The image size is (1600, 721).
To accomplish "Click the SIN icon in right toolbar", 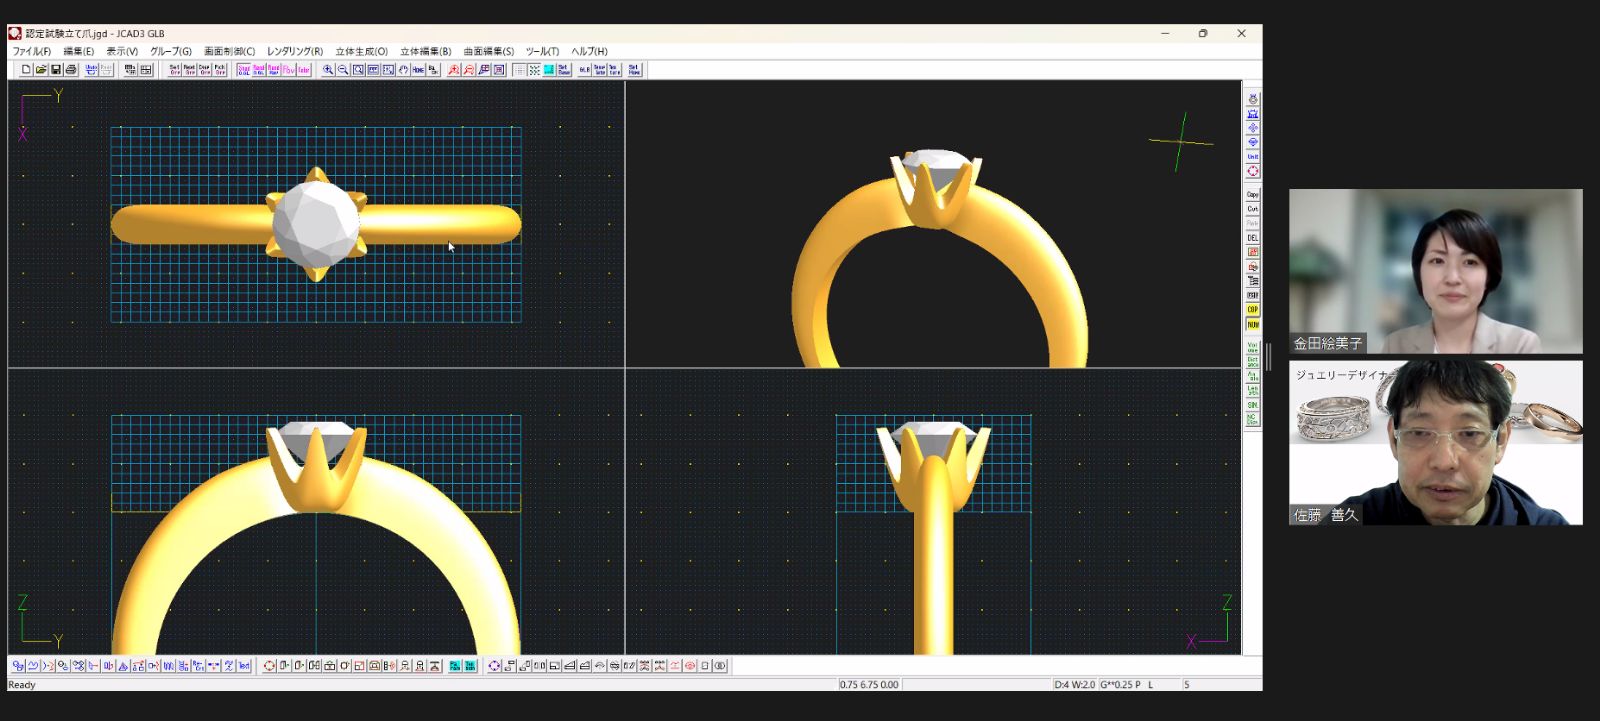I will (1252, 405).
